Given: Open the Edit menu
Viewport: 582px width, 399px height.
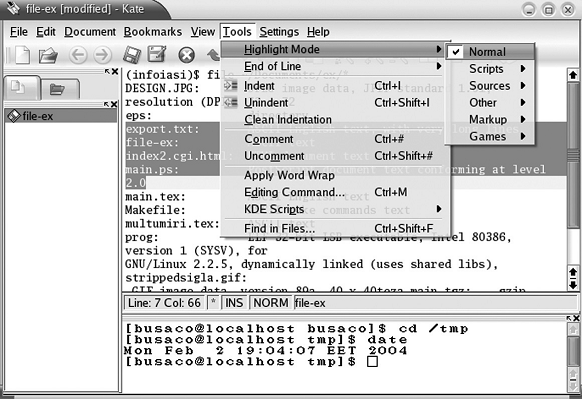Looking at the screenshot, I should [x=46, y=32].
